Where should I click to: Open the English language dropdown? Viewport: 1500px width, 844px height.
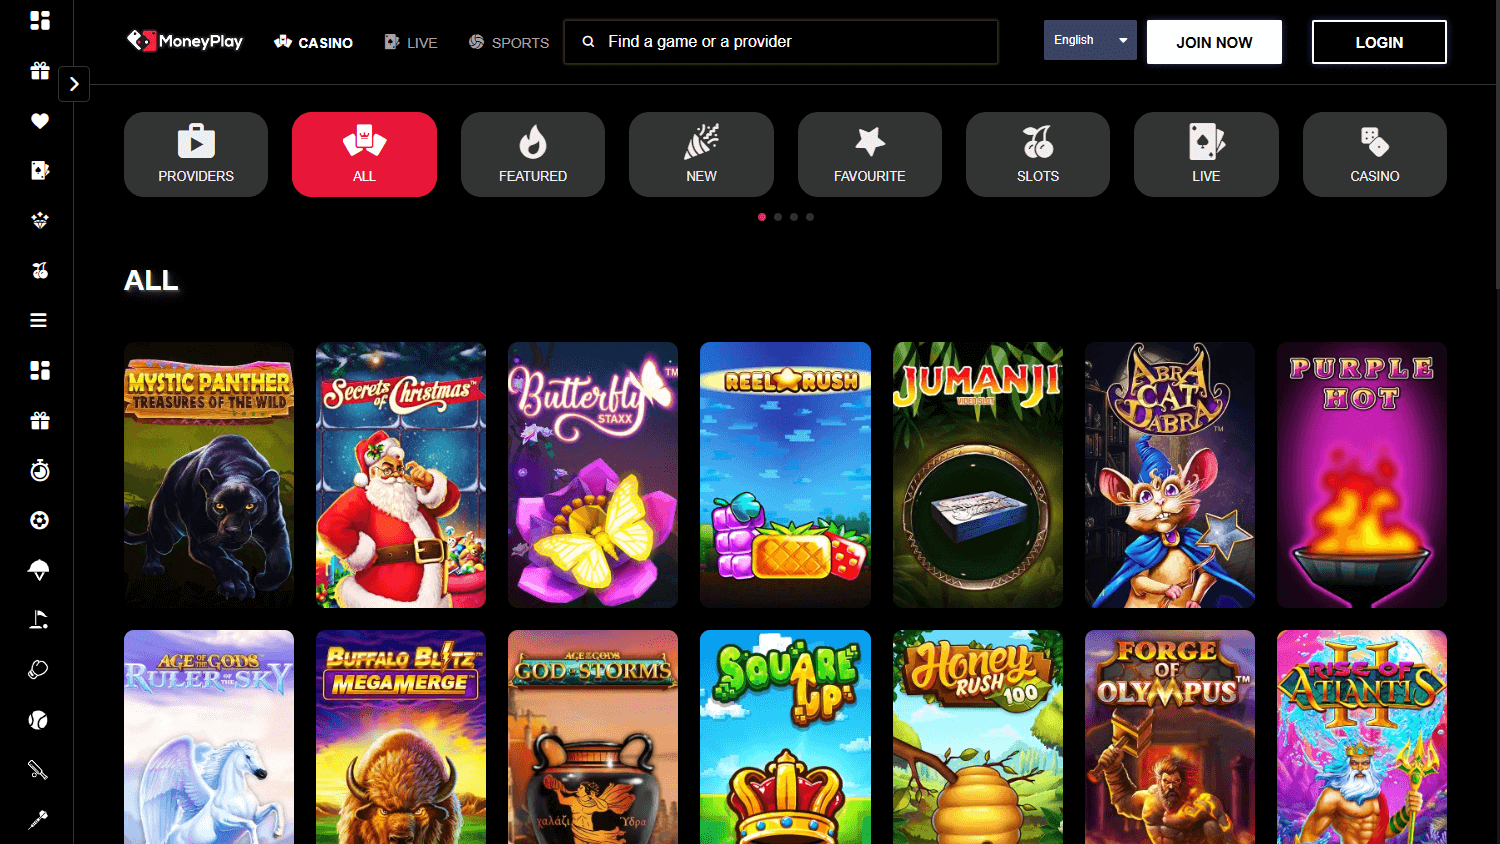(x=1089, y=39)
